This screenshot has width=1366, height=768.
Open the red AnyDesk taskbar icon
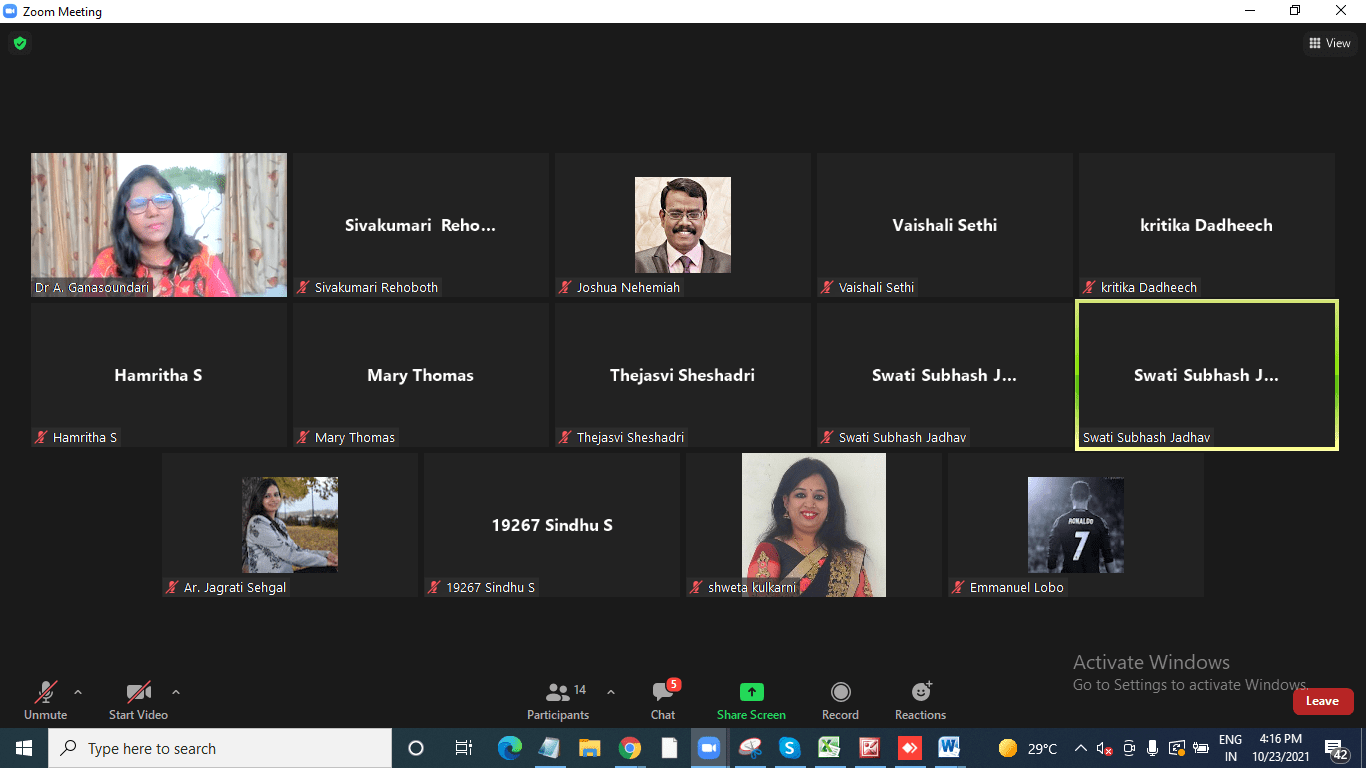[x=909, y=748]
